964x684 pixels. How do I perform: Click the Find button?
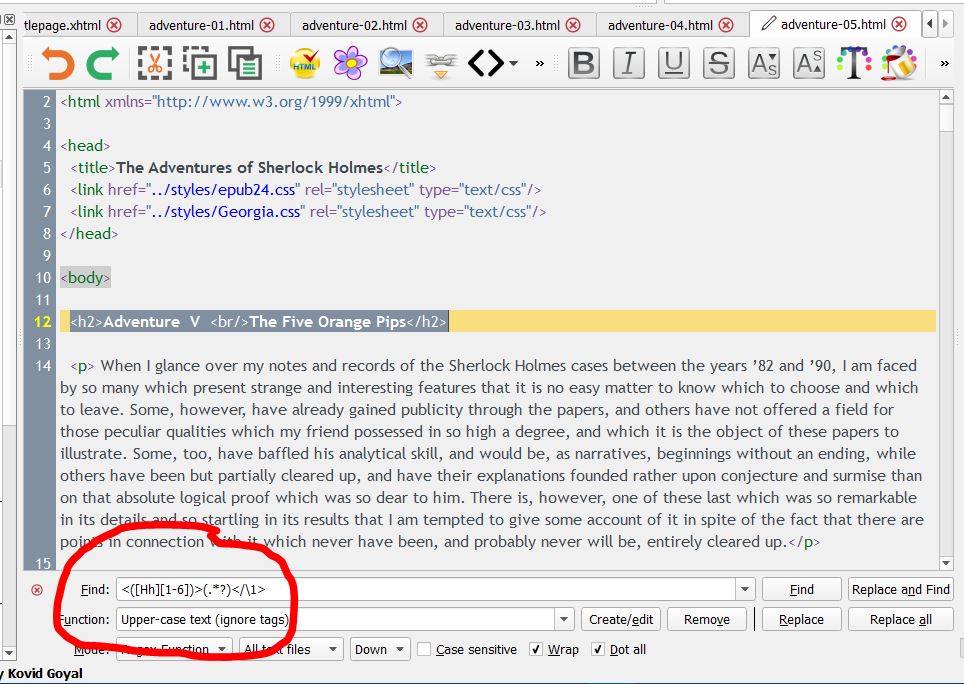tap(801, 589)
